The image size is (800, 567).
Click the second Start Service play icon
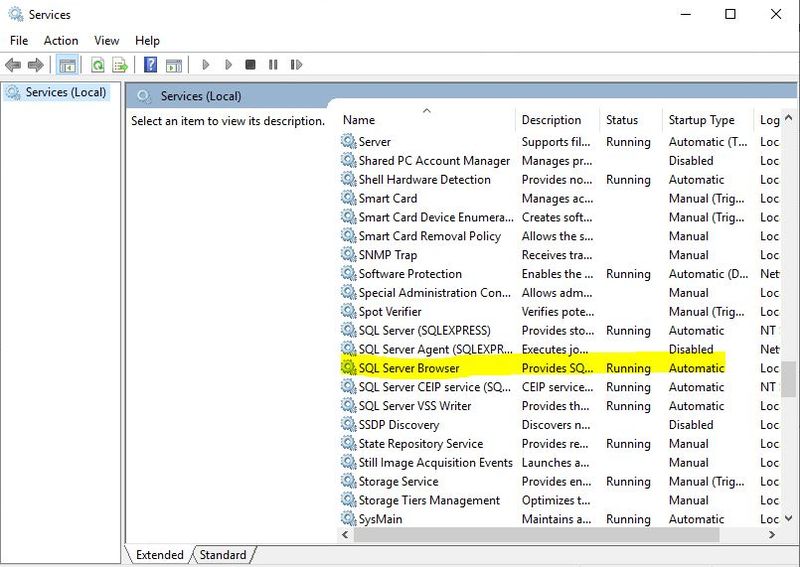pos(228,65)
